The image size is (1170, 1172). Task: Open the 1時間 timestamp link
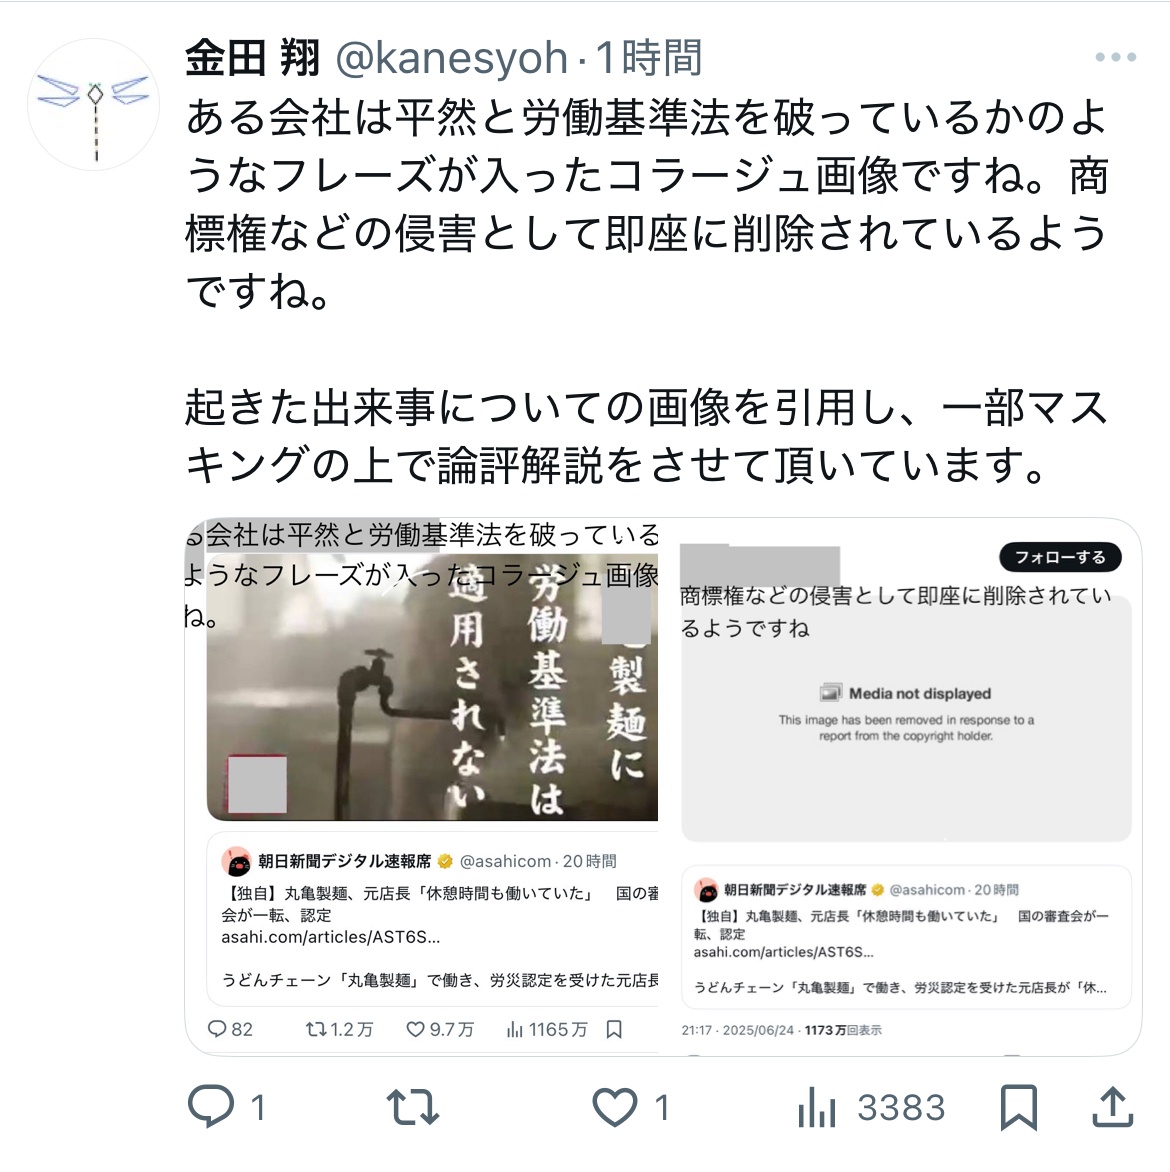click(x=649, y=58)
